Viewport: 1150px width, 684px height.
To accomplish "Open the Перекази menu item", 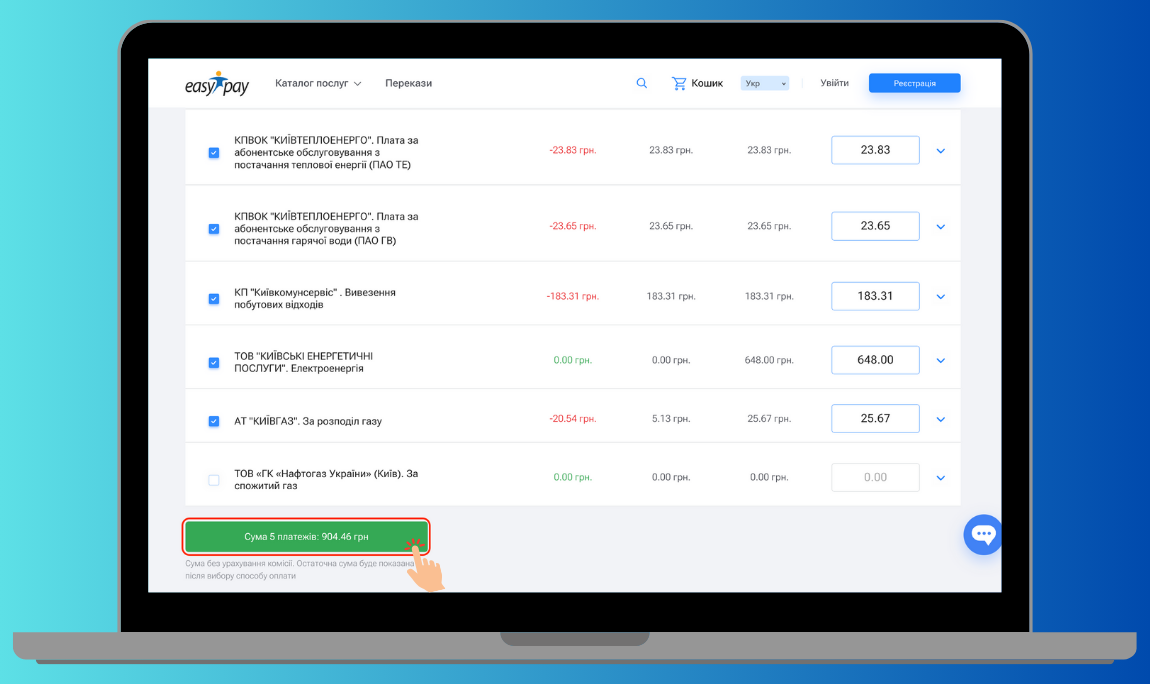I will [x=408, y=83].
